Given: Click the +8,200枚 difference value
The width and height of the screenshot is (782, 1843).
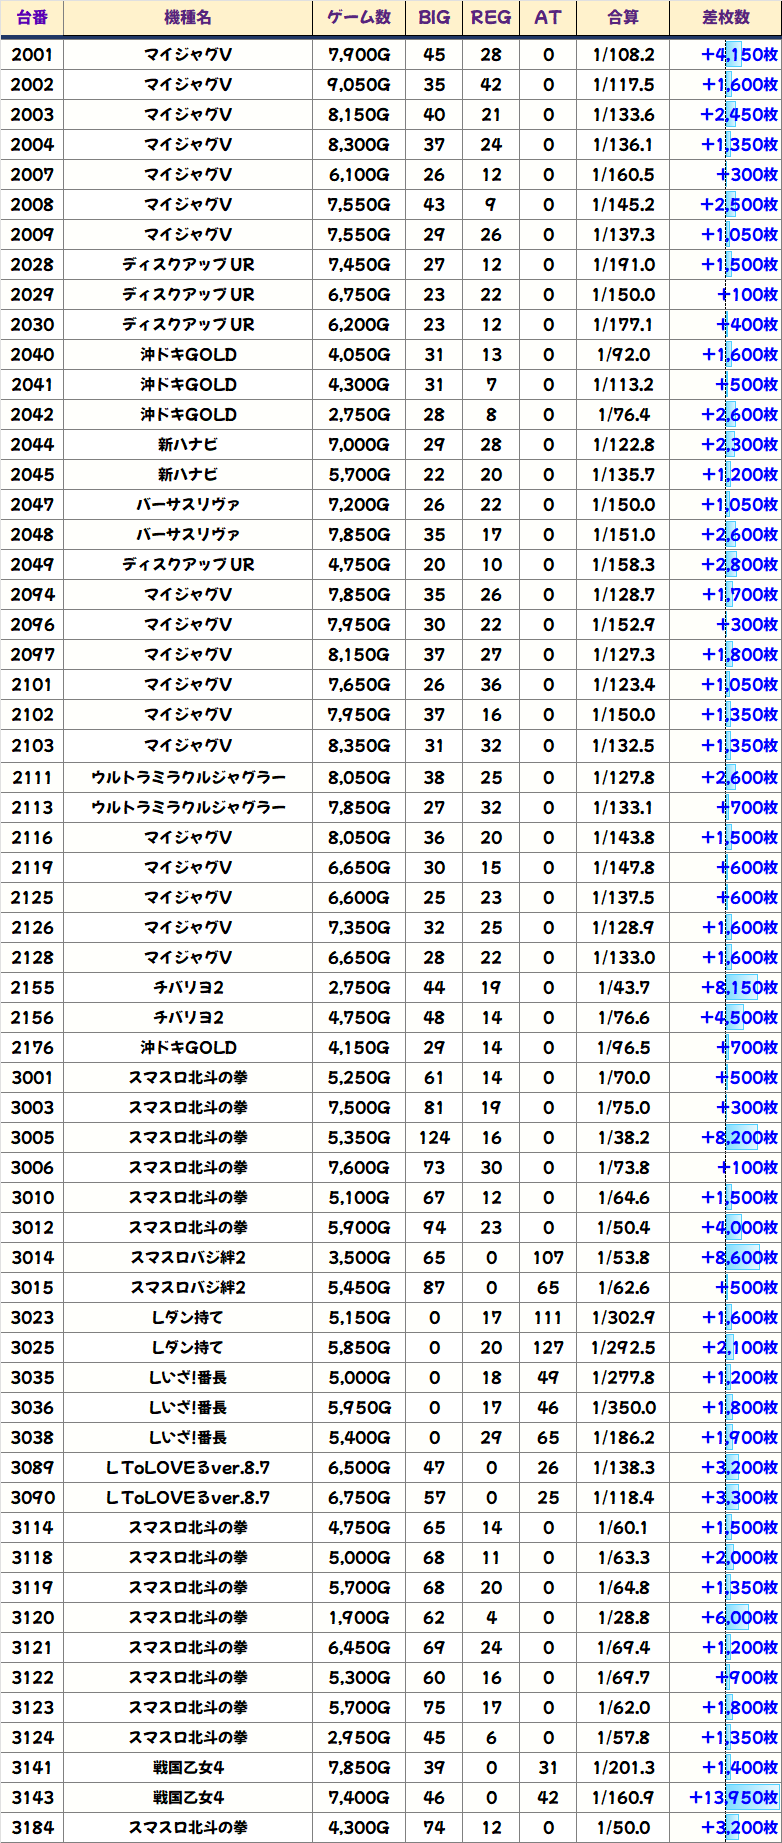Looking at the screenshot, I should (740, 1138).
